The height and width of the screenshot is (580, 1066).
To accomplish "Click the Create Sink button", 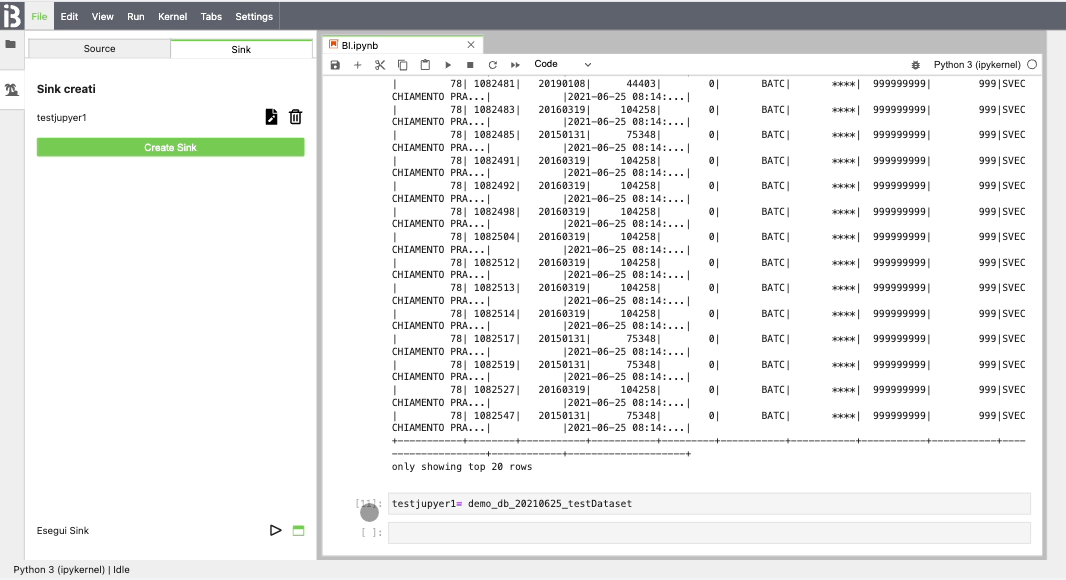I will tap(170, 146).
